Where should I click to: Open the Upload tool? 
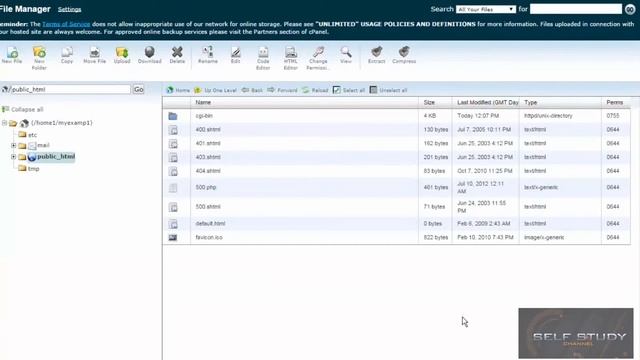pyautogui.click(x=122, y=55)
